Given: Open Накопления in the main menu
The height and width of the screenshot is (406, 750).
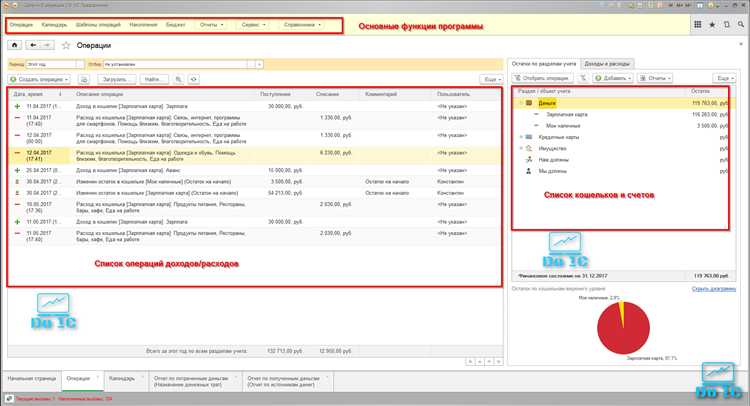Looking at the screenshot, I should [143, 24].
